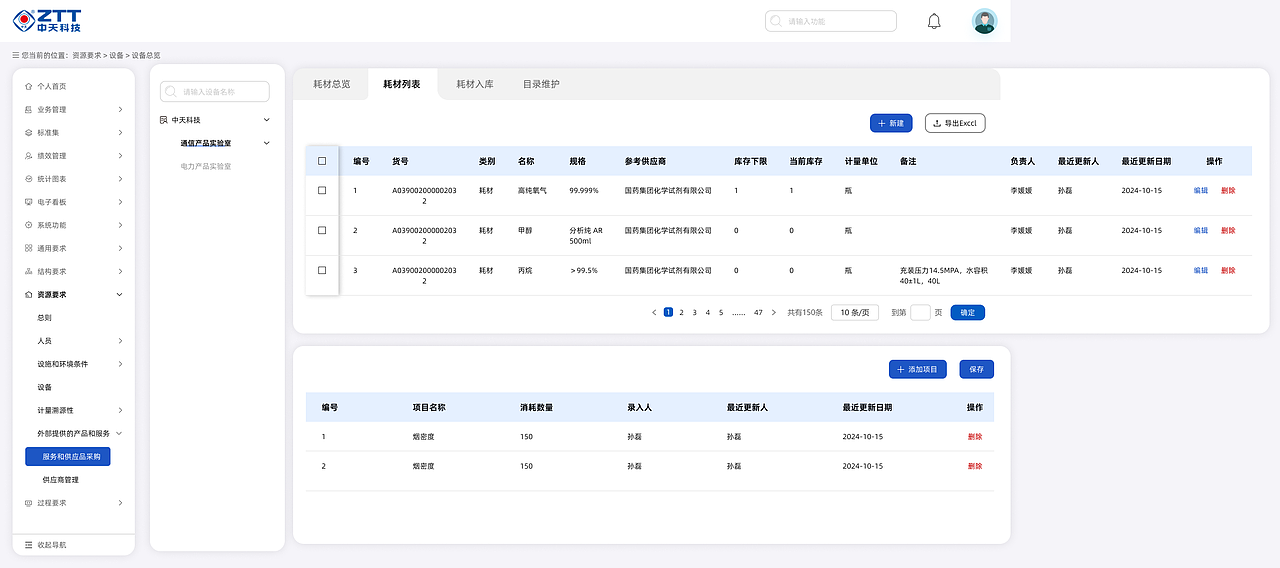The width and height of the screenshot is (1280, 568).
Task: Click the 电子看板 monitor icon
Action: coord(28,202)
